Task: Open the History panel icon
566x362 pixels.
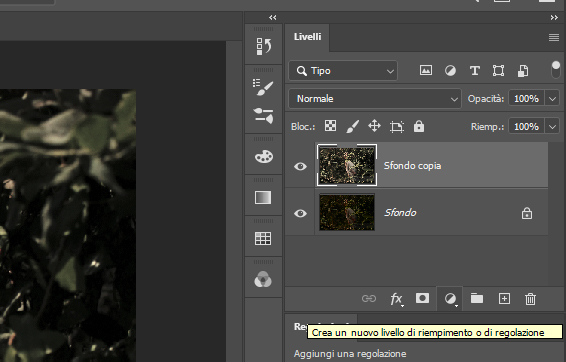Action: coord(264,46)
